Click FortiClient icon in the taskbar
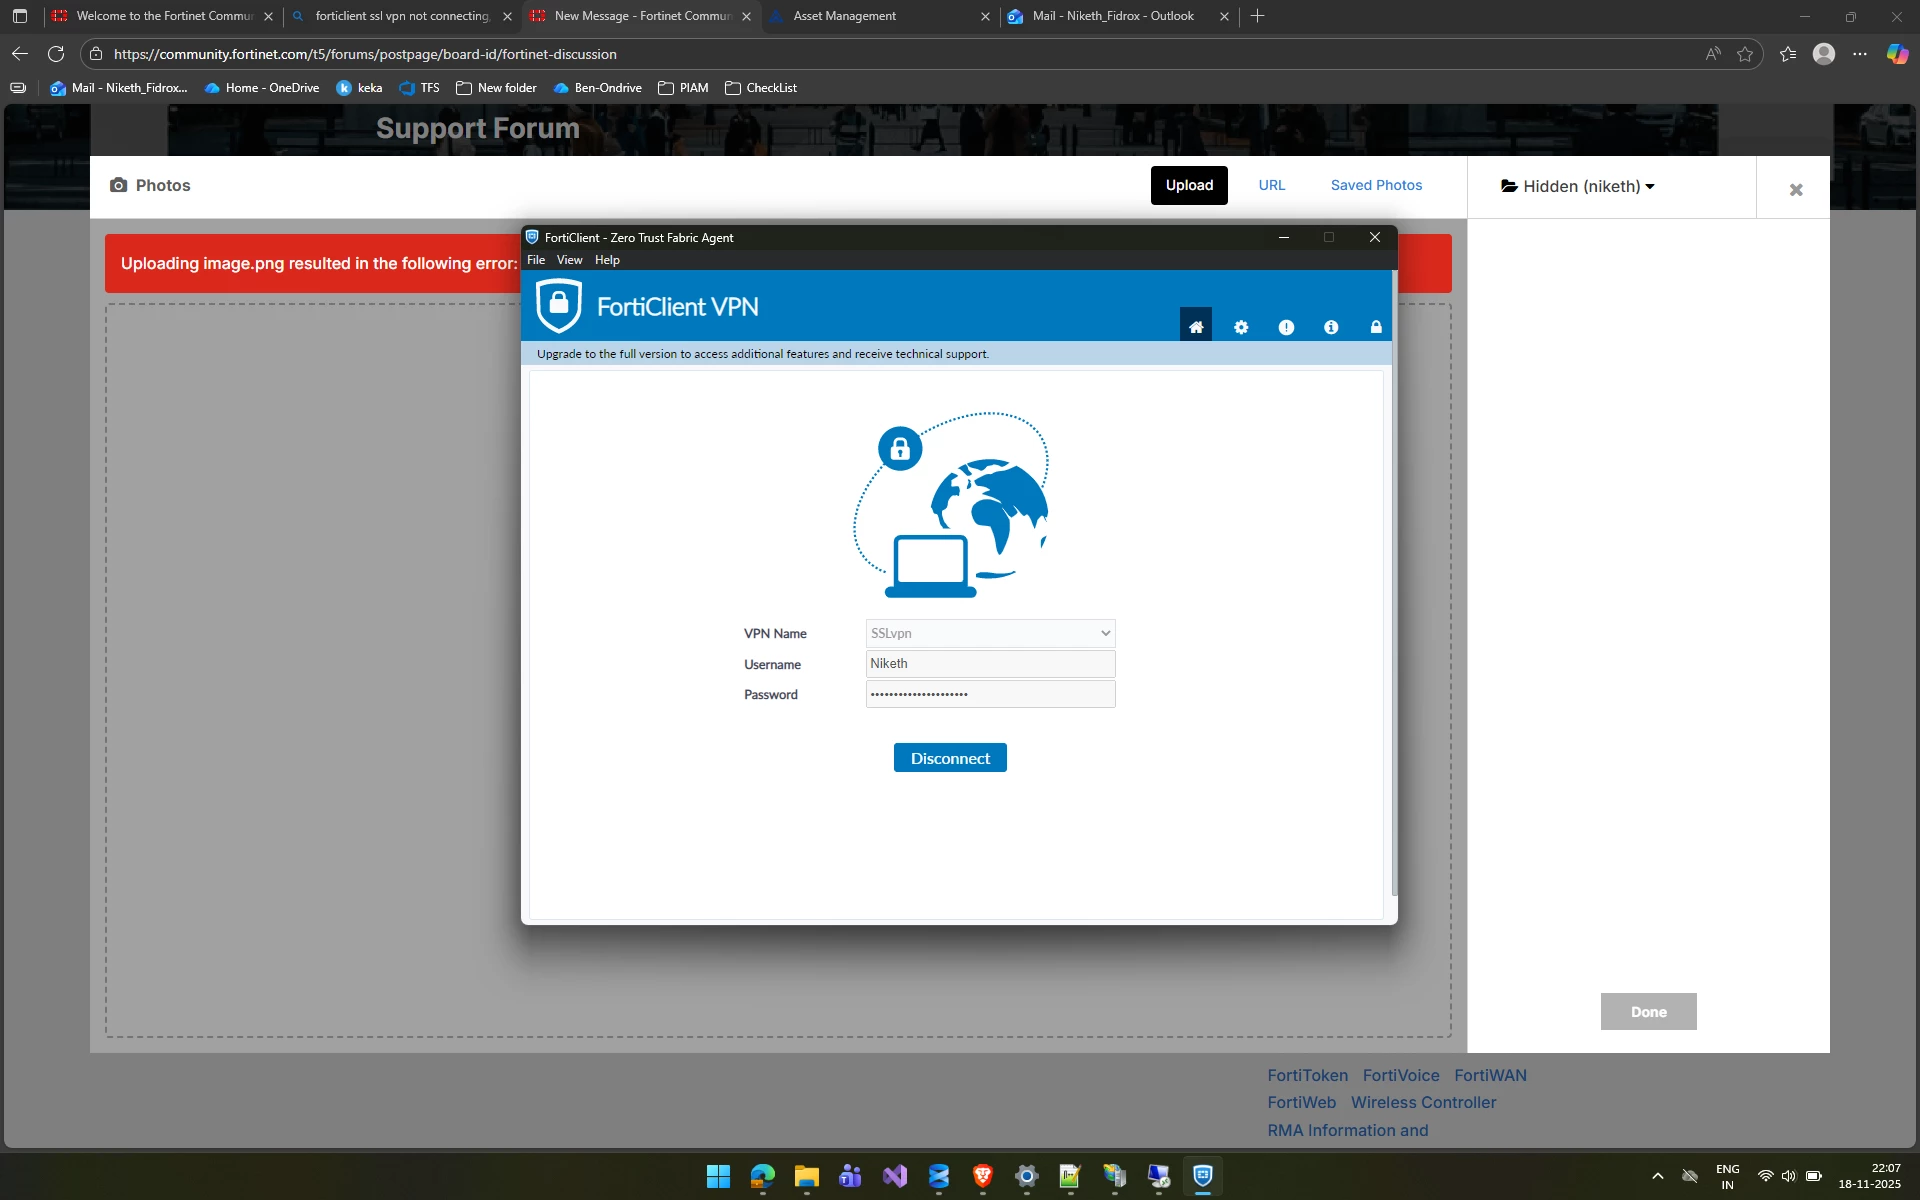Viewport: 1920px width, 1200px height. pyautogui.click(x=1203, y=1176)
